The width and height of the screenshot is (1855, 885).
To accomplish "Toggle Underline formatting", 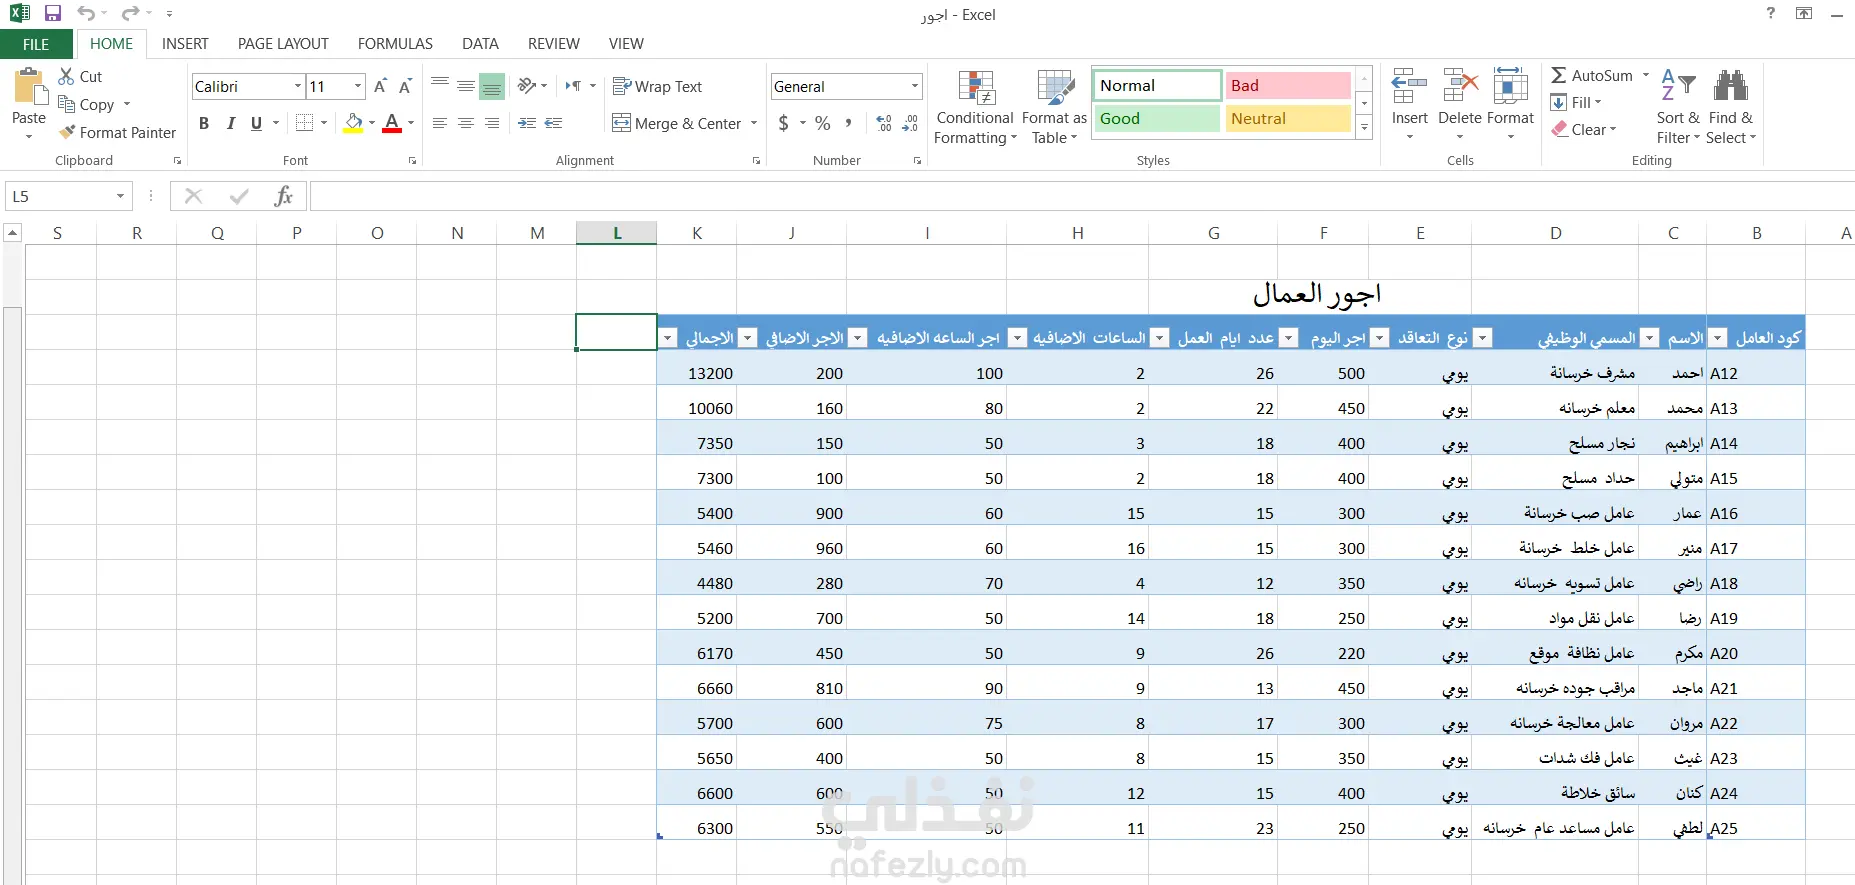I will (256, 123).
